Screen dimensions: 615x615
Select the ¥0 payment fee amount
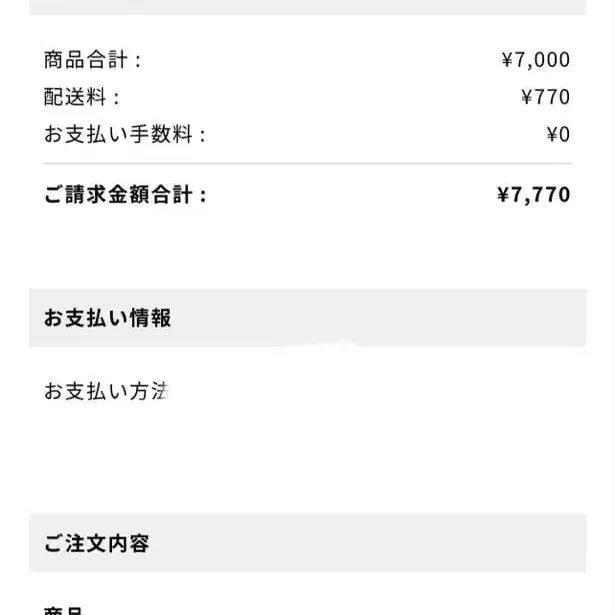[558, 134]
